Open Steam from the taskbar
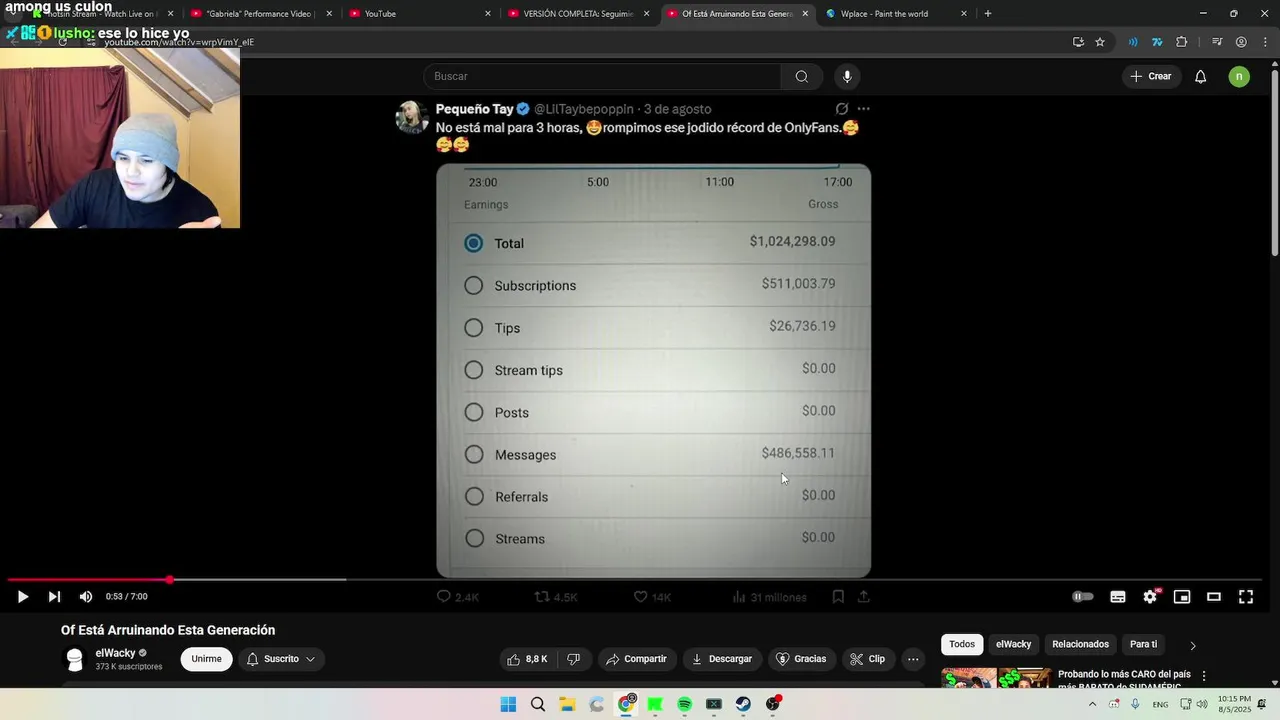 pos(743,704)
